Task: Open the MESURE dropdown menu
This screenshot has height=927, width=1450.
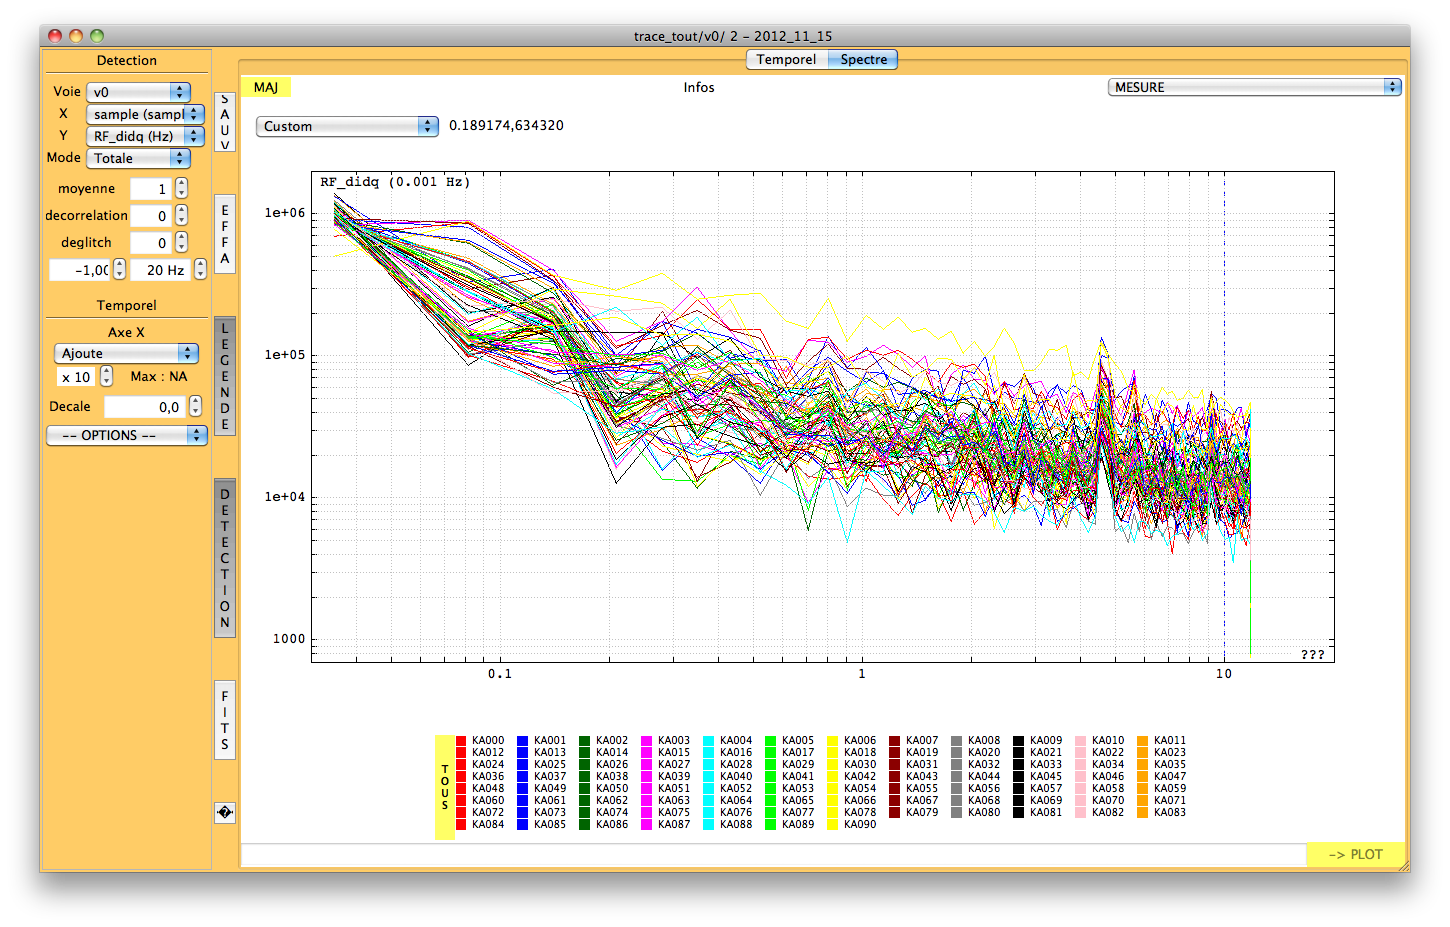Action: click(x=1254, y=87)
